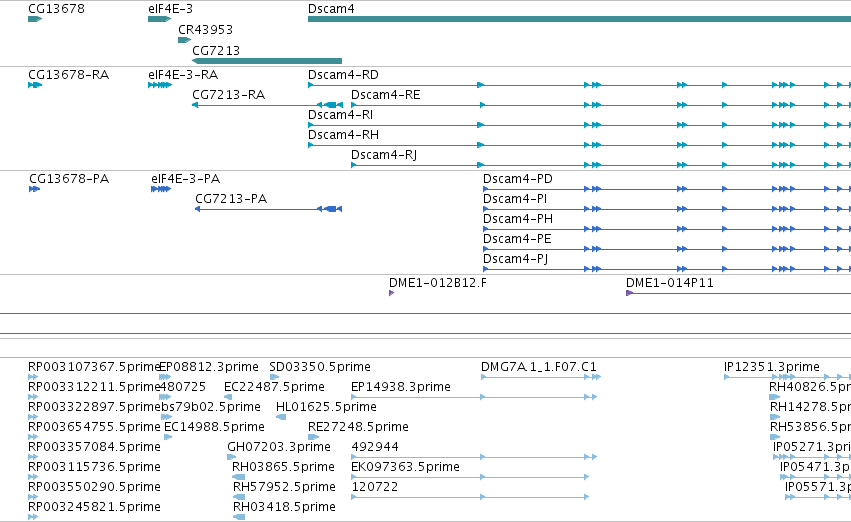The image size is (851, 522).
Task: Select EST EC14988.5prime
Action: click(x=214, y=427)
